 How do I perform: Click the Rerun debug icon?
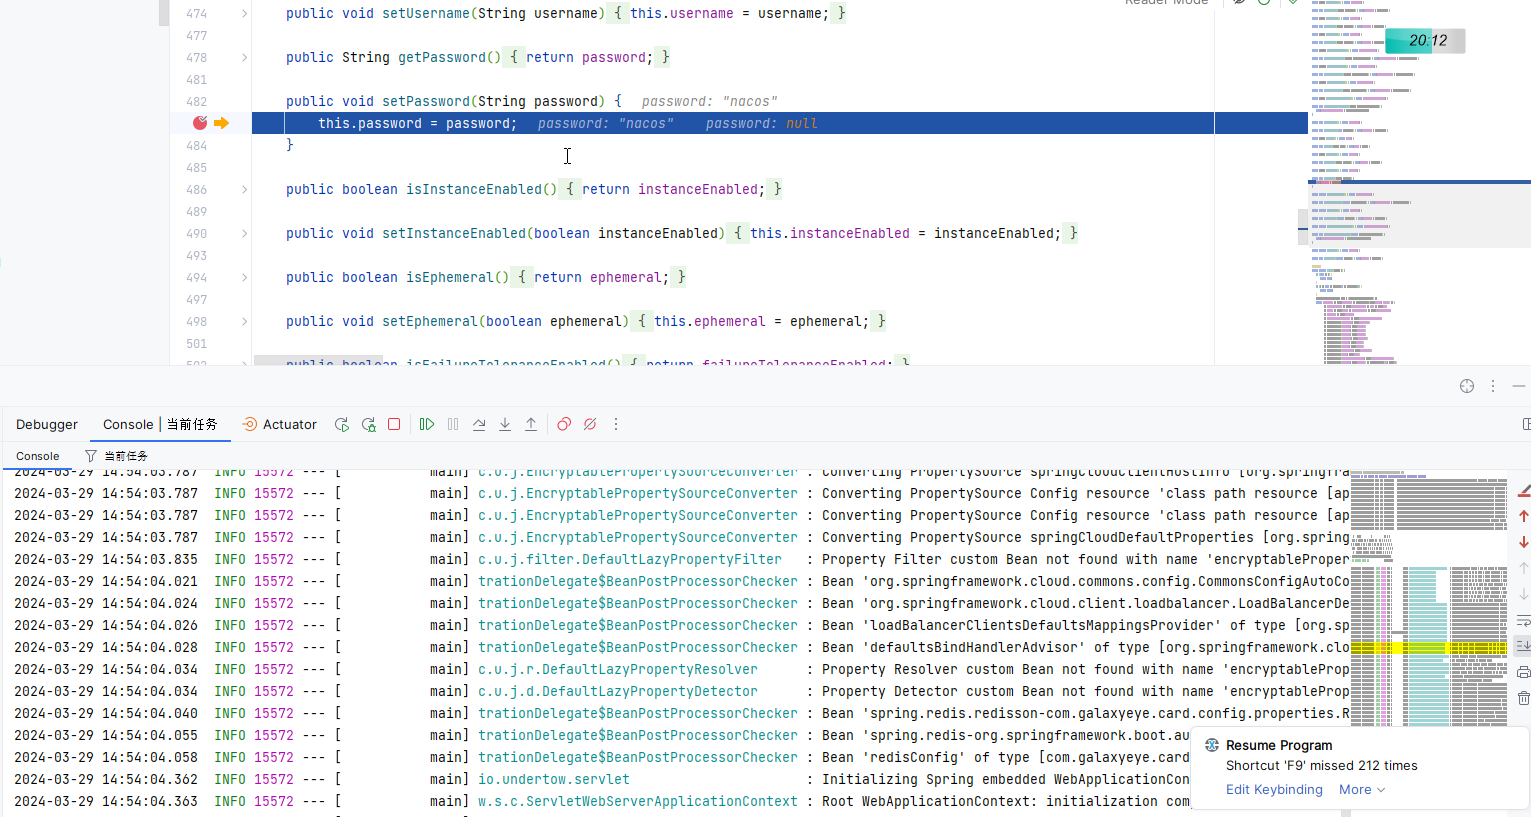click(x=342, y=424)
